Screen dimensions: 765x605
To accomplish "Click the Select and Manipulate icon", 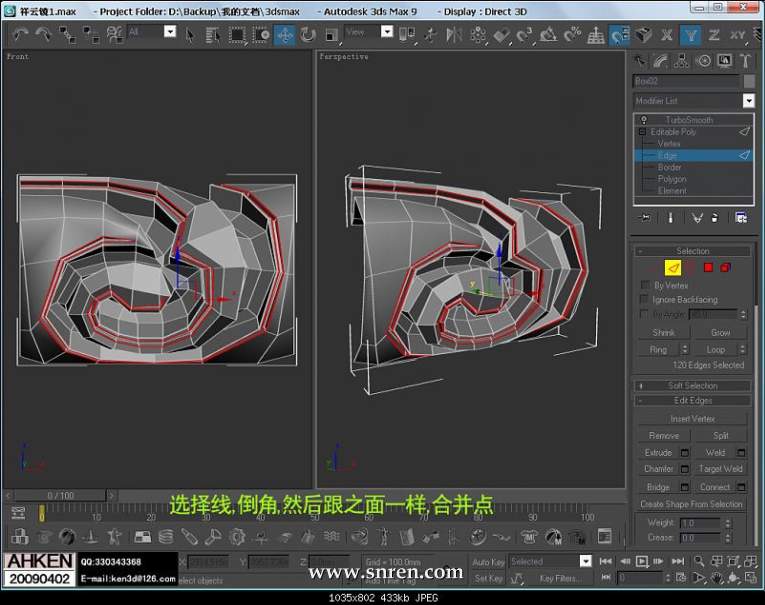I will (430, 34).
